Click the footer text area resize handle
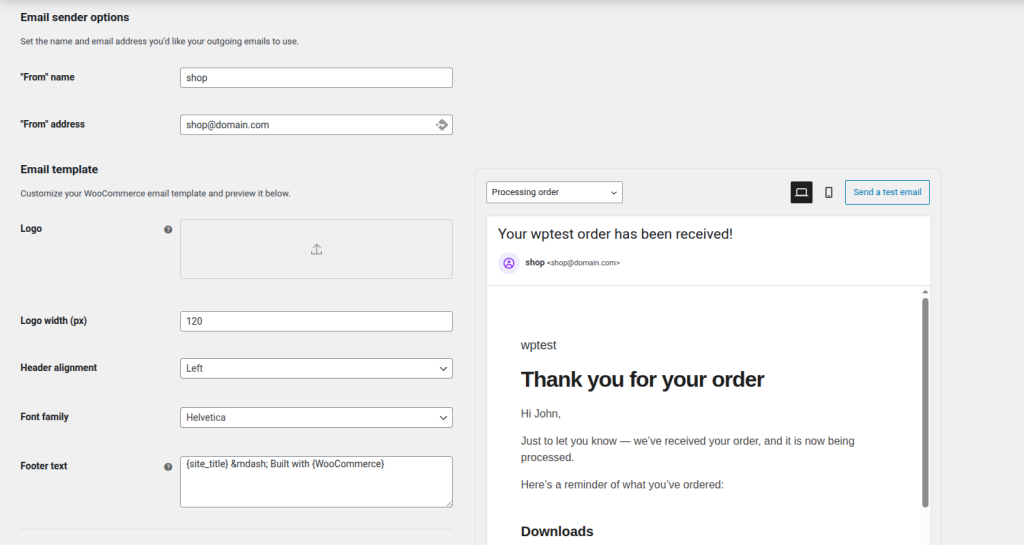This screenshot has width=1024, height=545. point(448,503)
